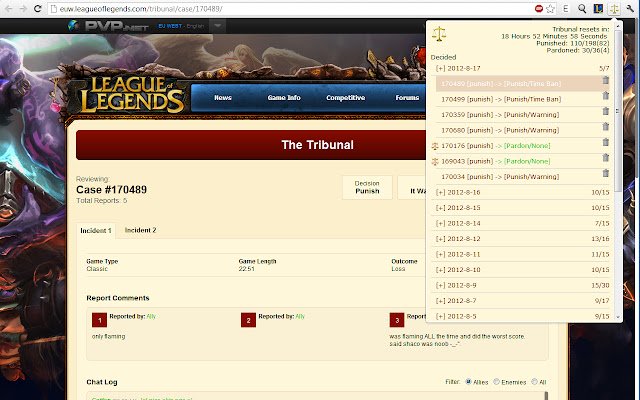
Task: Delete case 170499 with its trash icon
Action: point(606,96)
